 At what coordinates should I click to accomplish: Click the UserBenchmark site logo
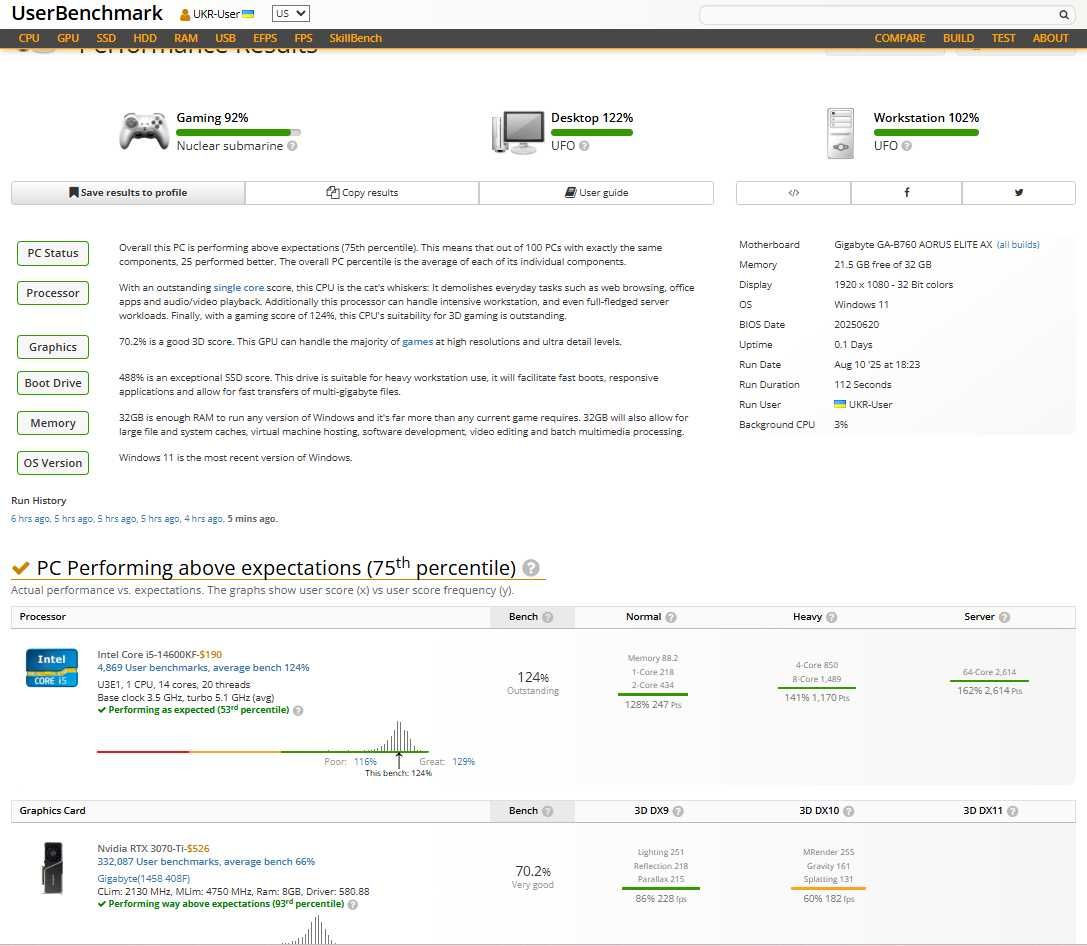coord(87,13)
